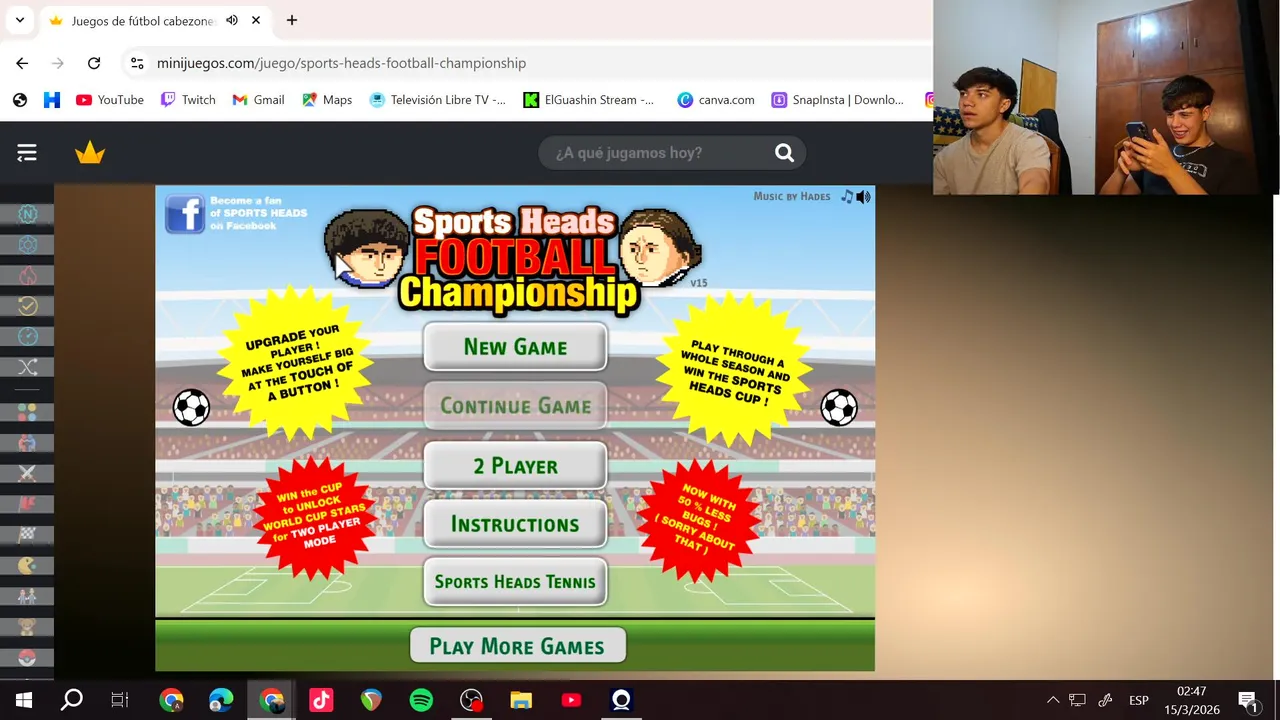Open the globe bookmark icon
1280x720 pixels.
(x=20, y=100)
